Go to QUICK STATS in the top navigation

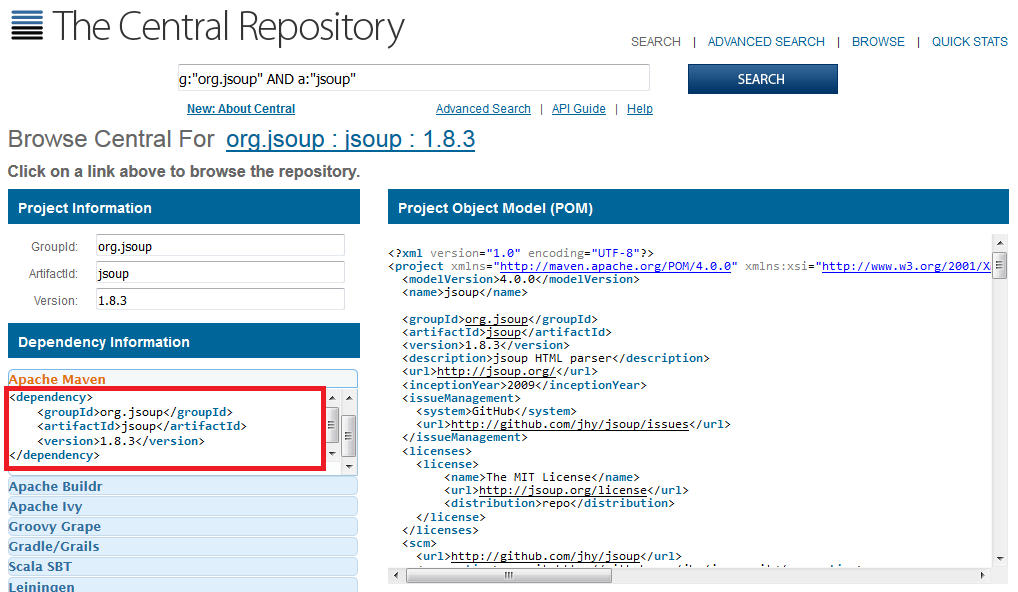(x=969, y=42)
